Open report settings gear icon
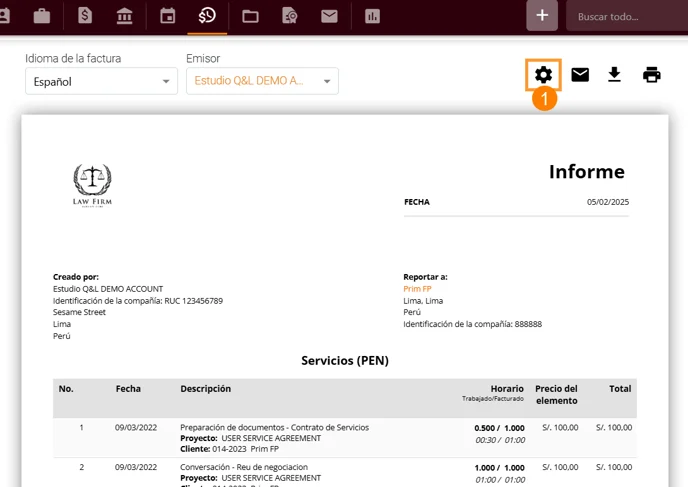Viewport: 688px width, 487px height. pos(543,75)
